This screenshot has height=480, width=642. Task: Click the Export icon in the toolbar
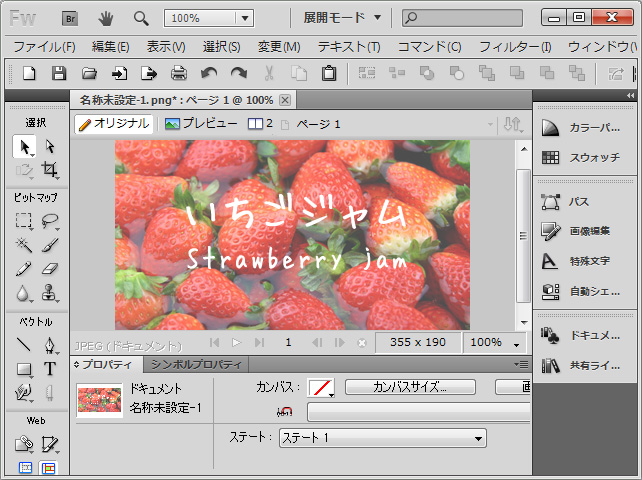point(149,74)
